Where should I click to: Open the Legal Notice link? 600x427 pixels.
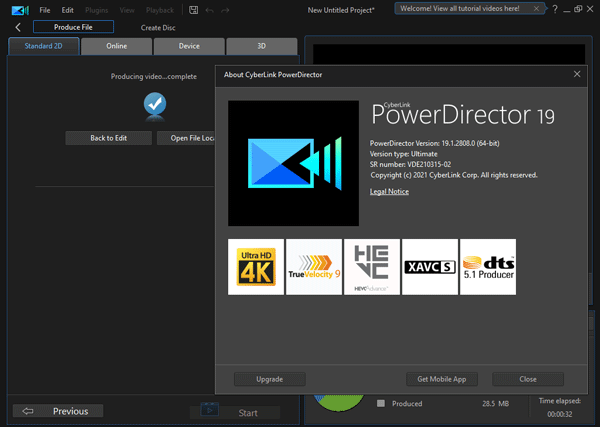(389, 191)
